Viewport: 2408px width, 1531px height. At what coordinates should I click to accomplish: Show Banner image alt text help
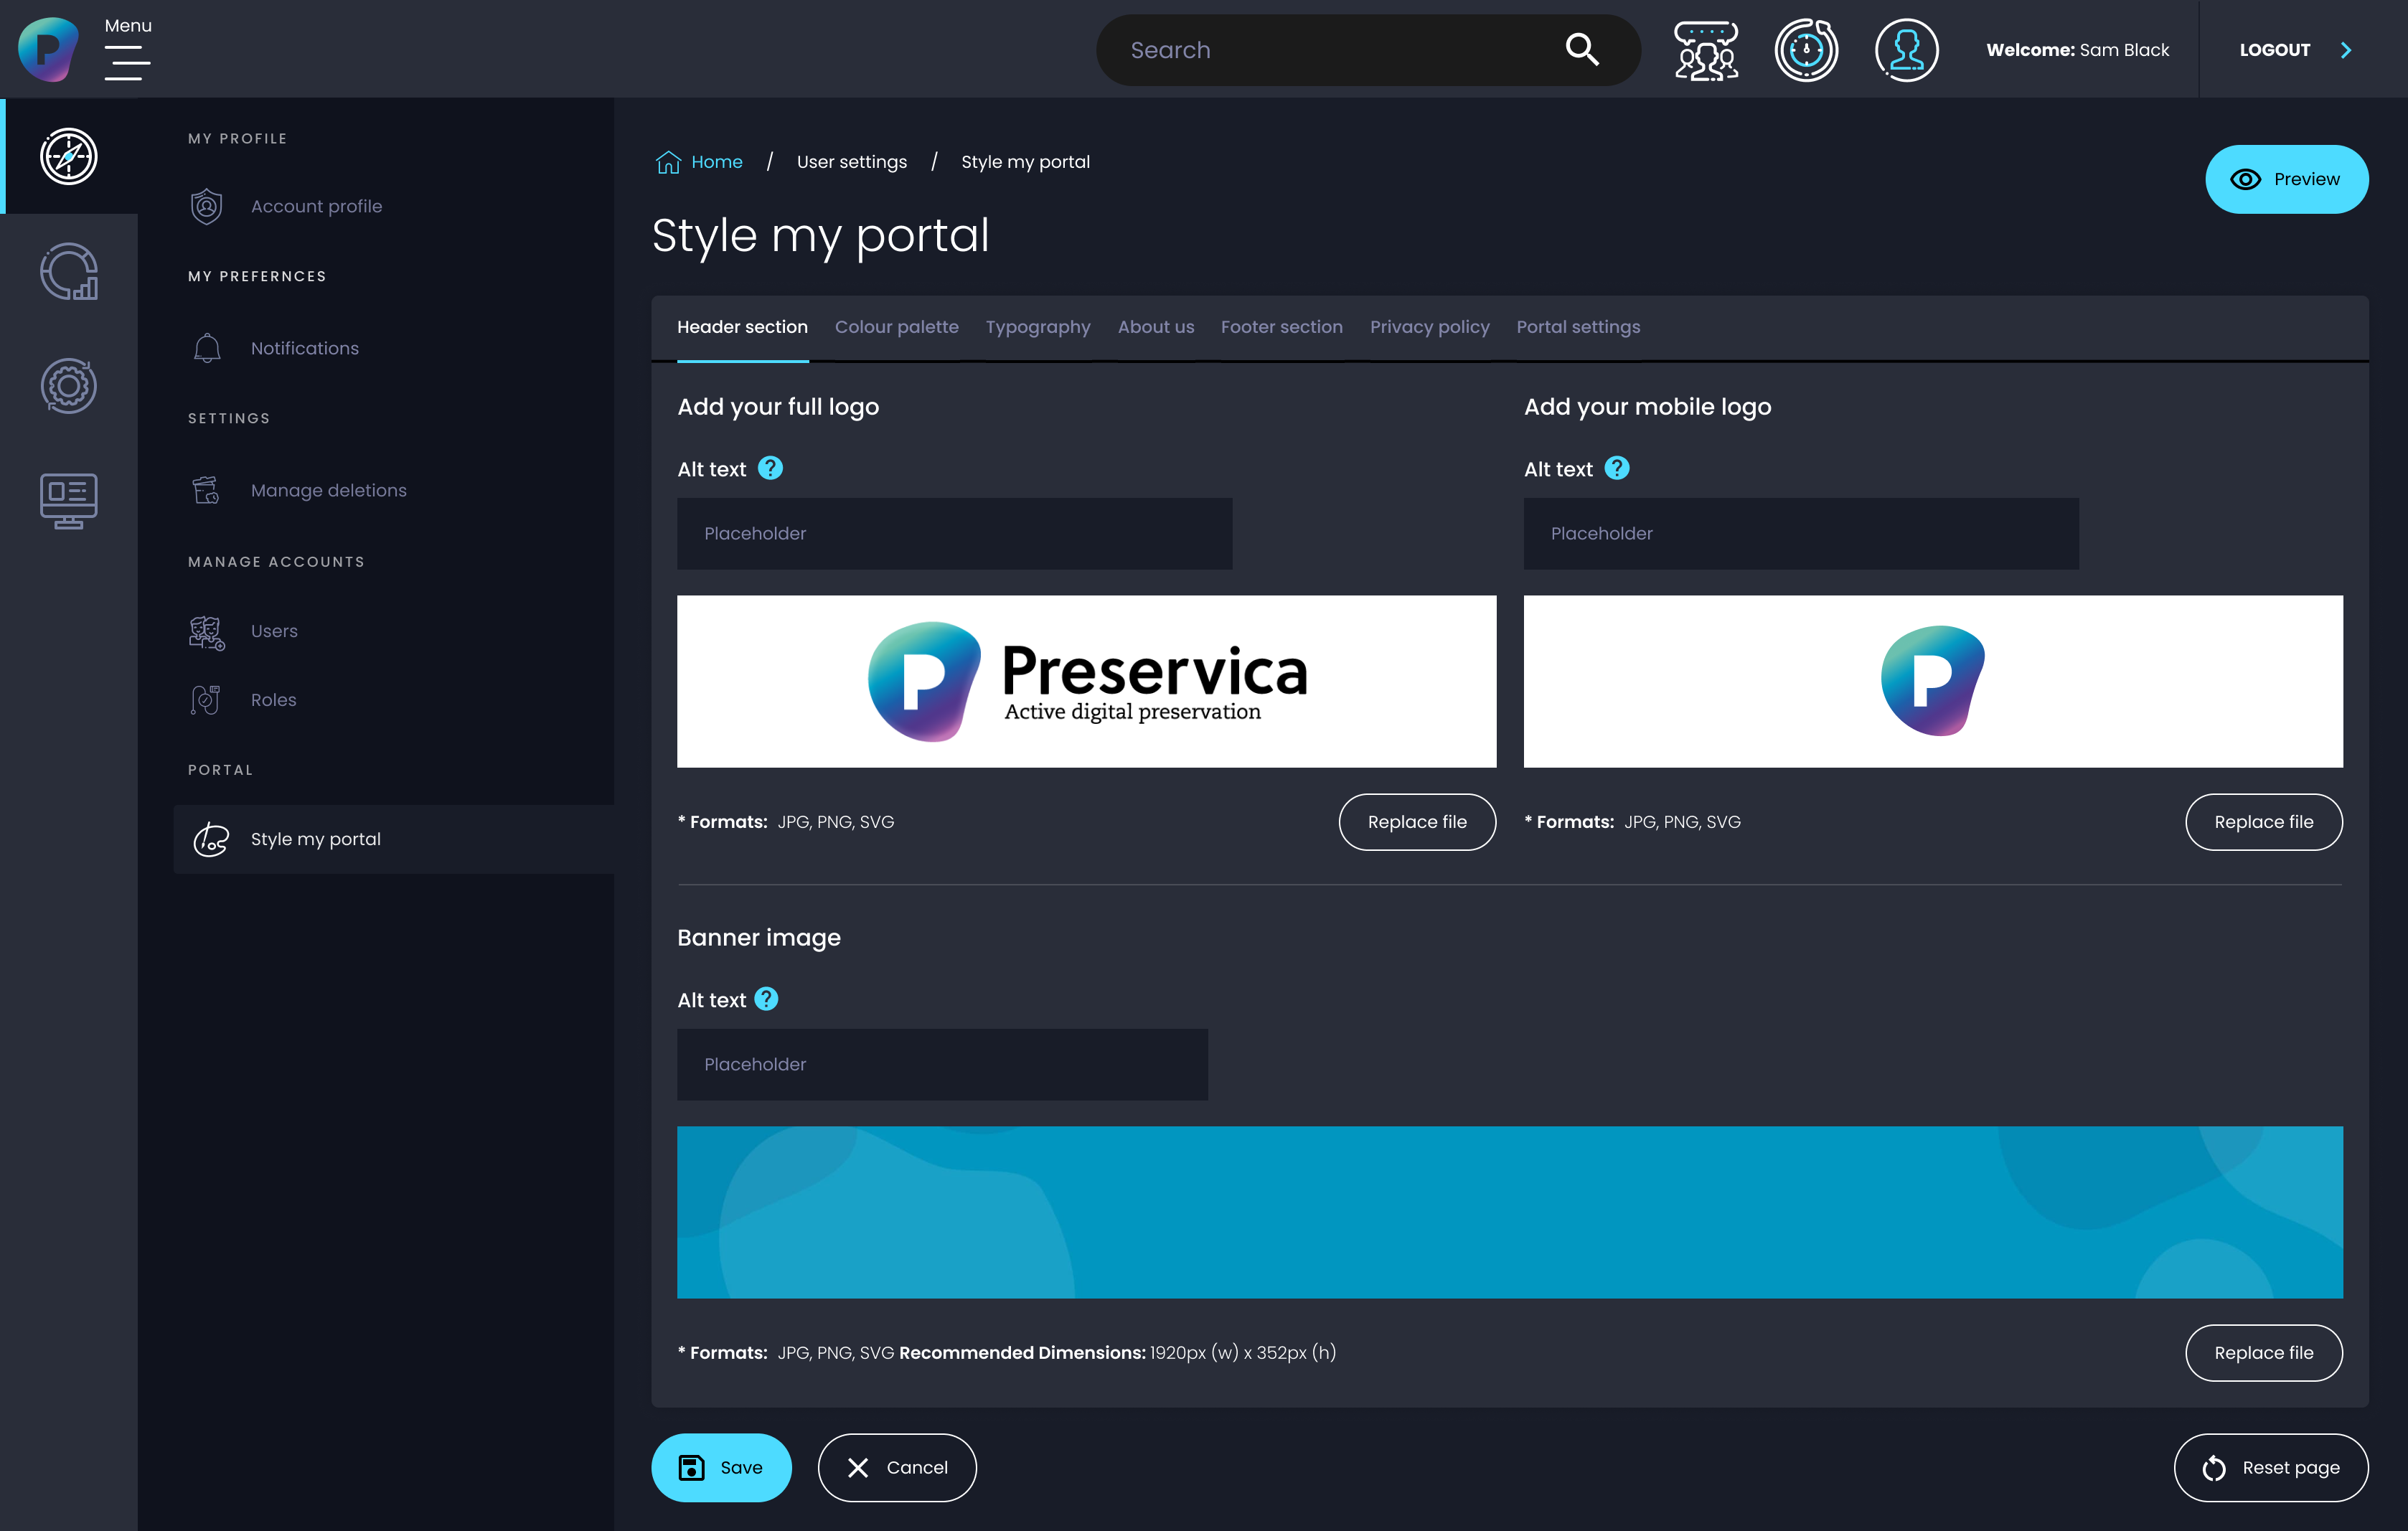pyautogui.click(x=766, y=999)
